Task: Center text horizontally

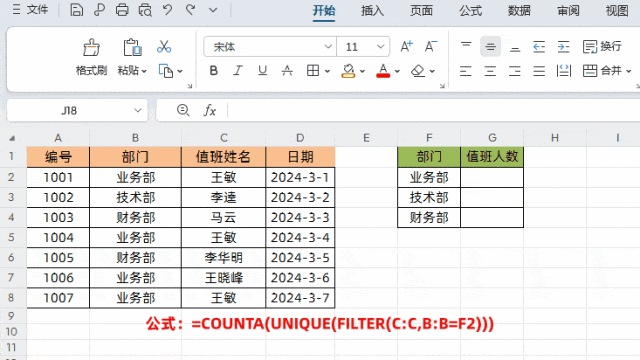Action: [x=490, y=71]
